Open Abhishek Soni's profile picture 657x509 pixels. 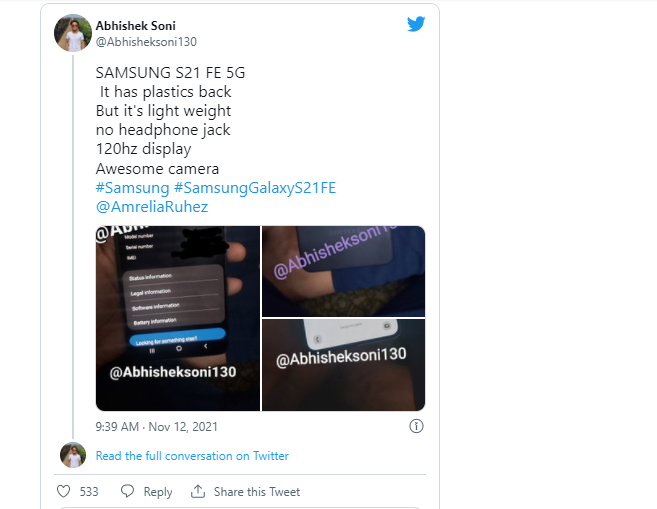tap(73, 33)
